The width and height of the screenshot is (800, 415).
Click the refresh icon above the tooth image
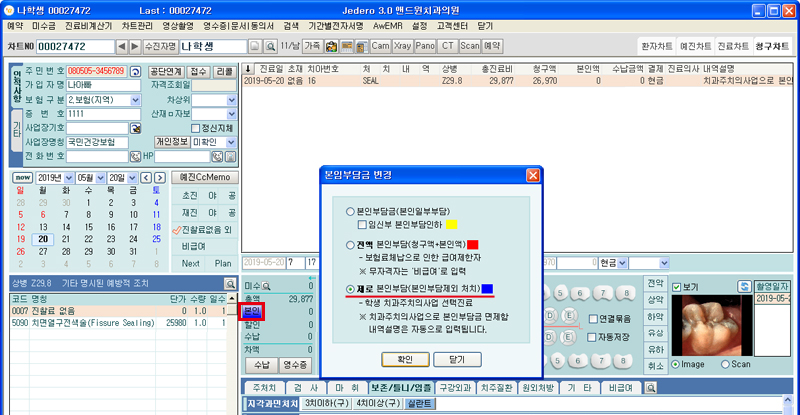[744, 286]
